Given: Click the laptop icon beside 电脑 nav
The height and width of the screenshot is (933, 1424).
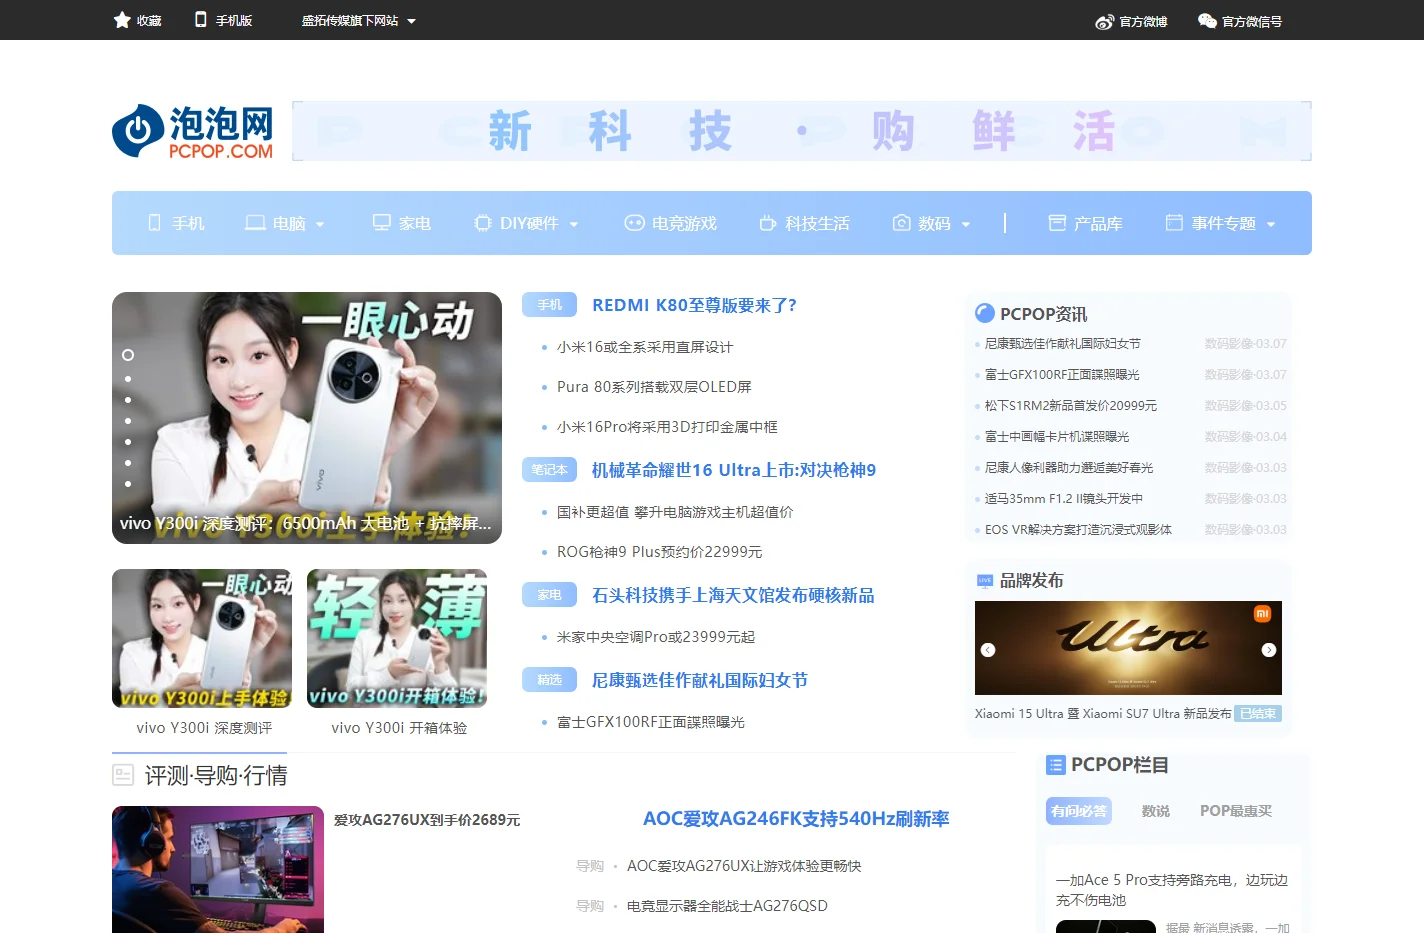Looking at the screenshot, I should 255,222.
